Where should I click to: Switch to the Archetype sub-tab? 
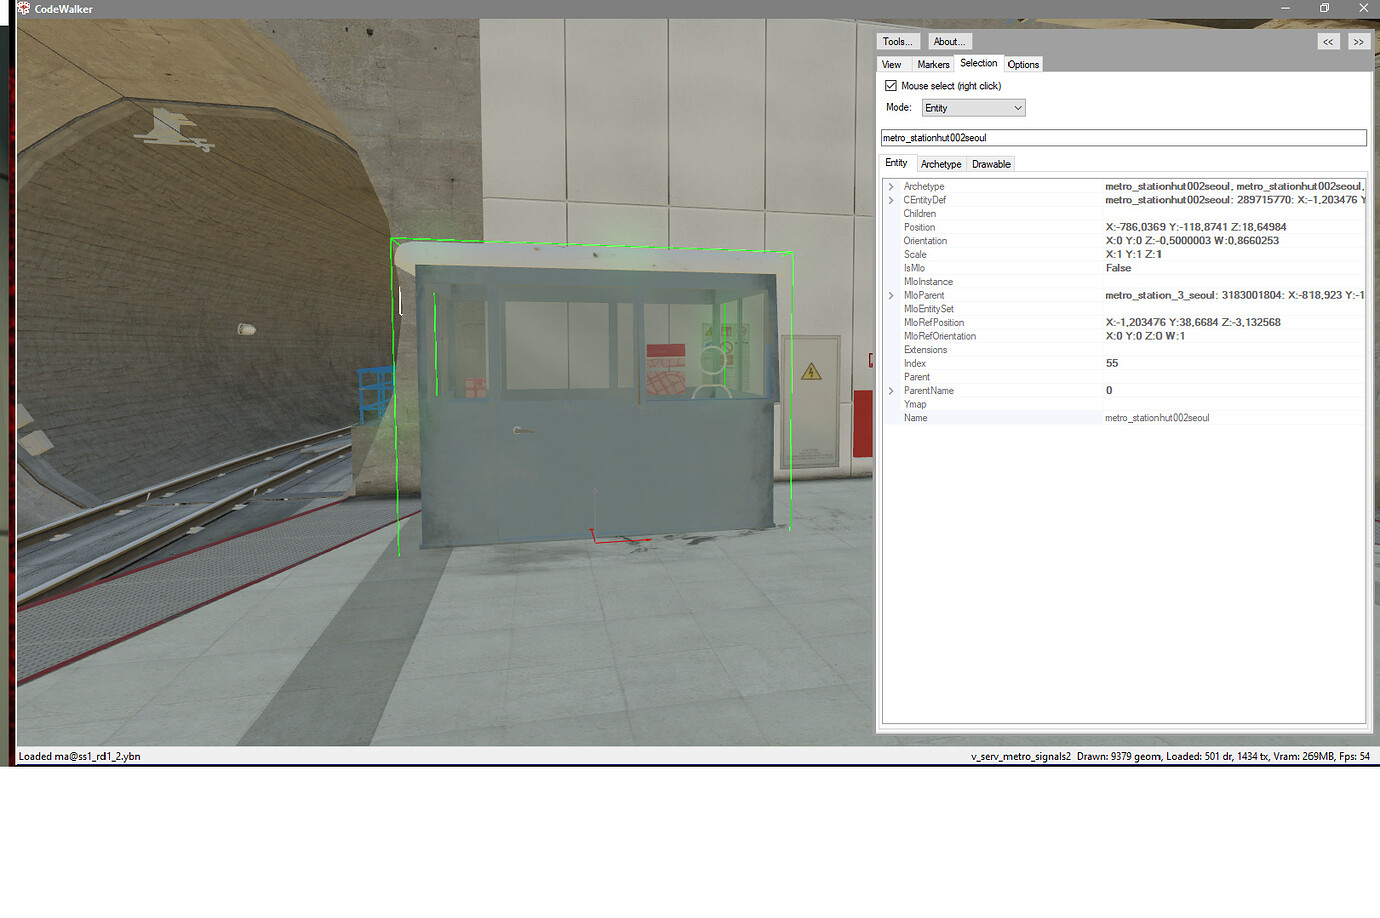940,163
